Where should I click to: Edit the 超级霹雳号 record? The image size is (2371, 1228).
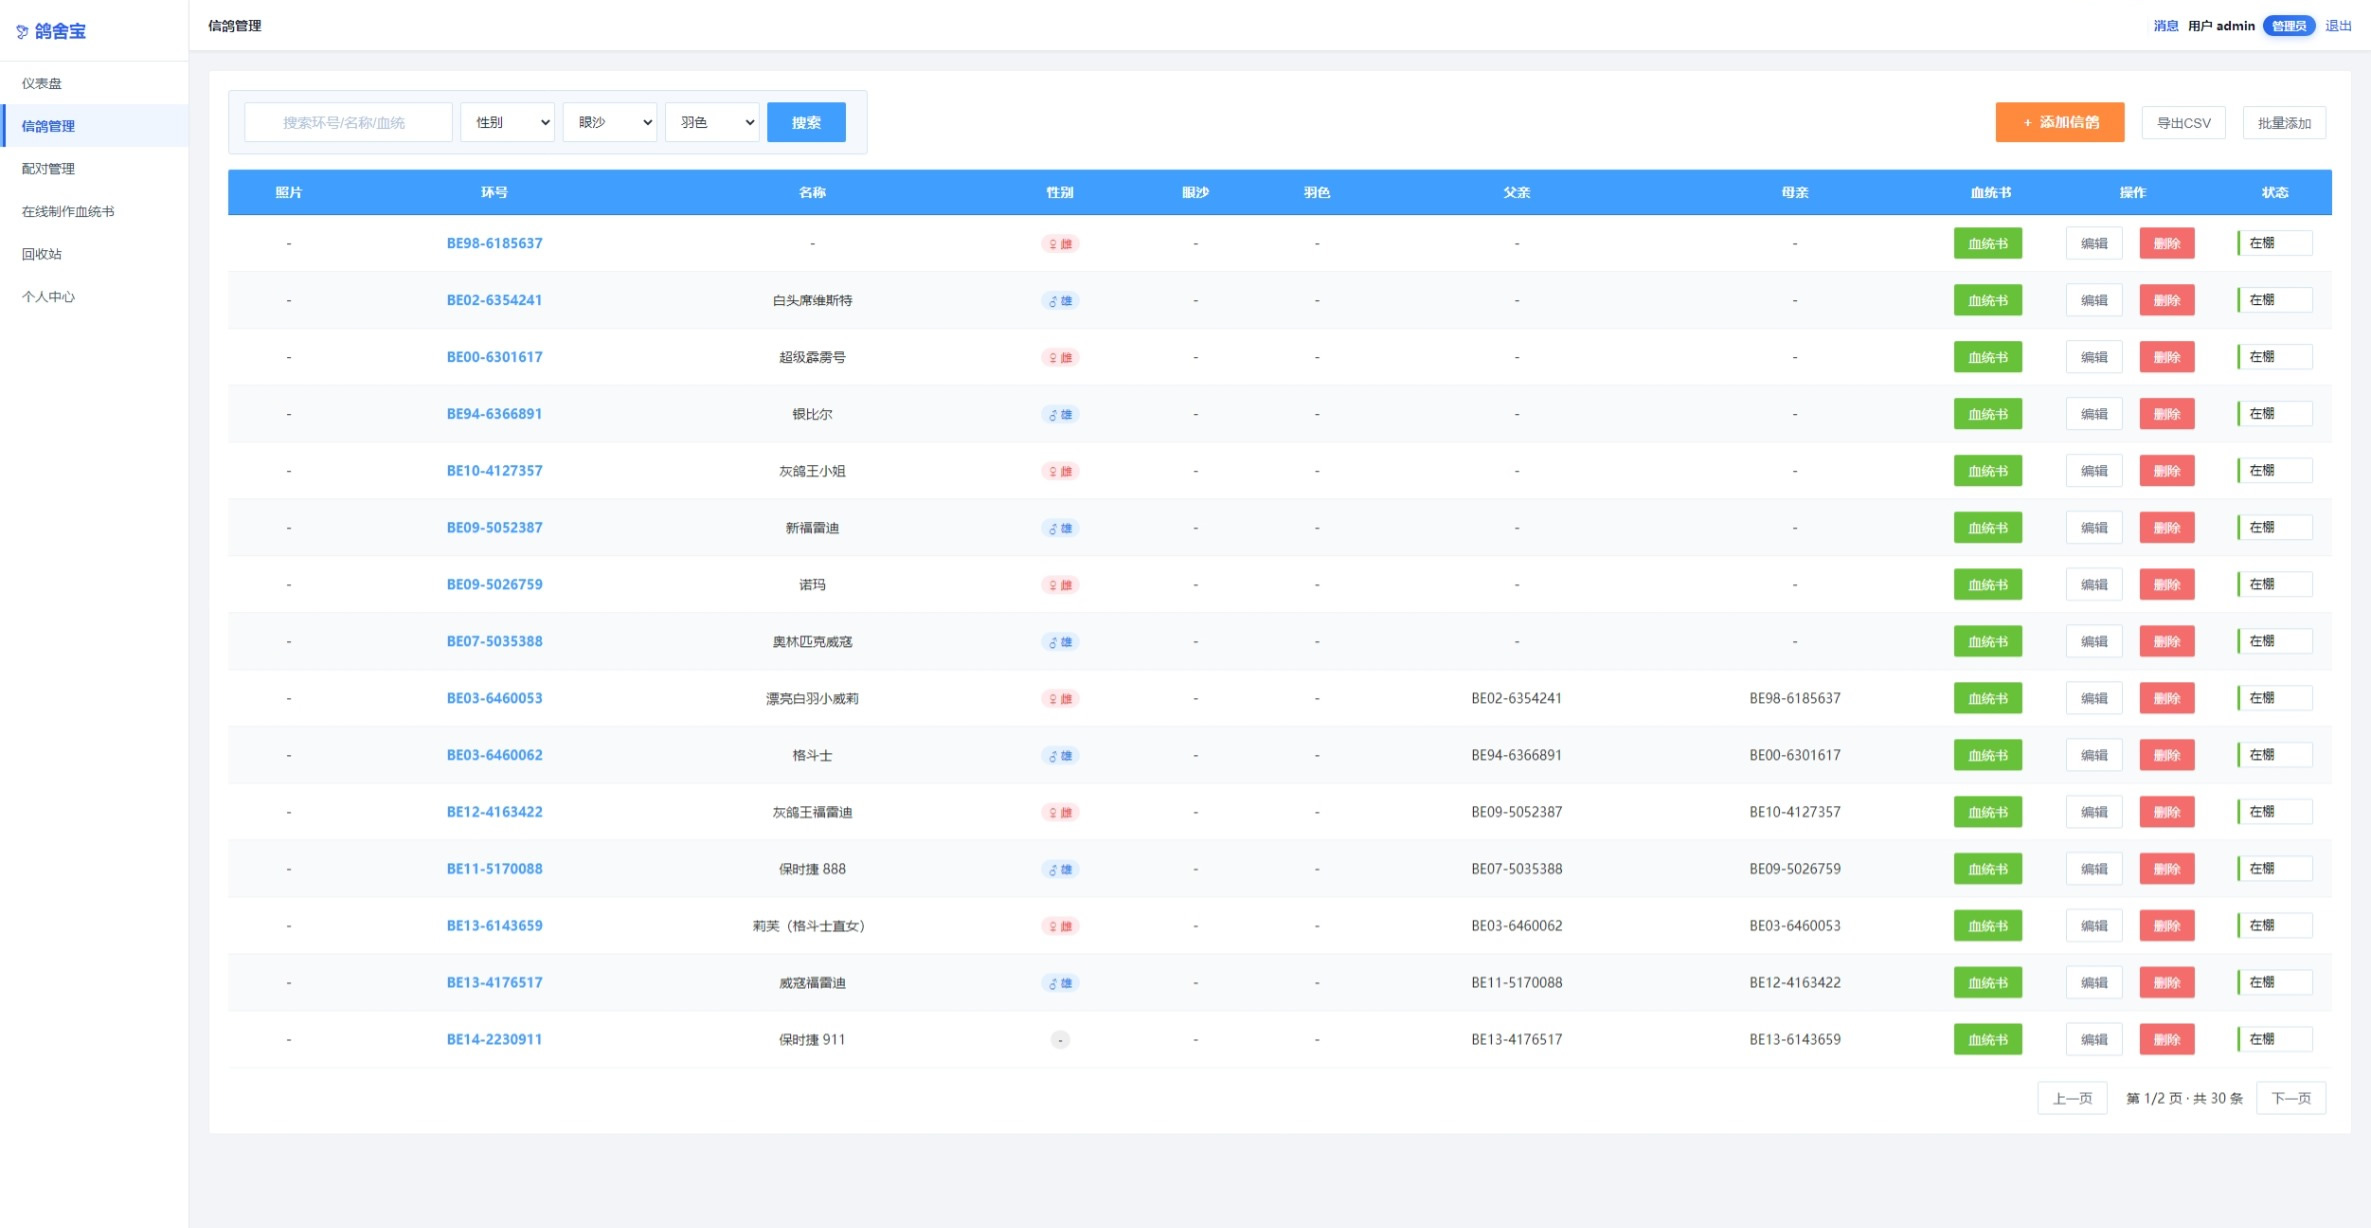point(2094,357)
